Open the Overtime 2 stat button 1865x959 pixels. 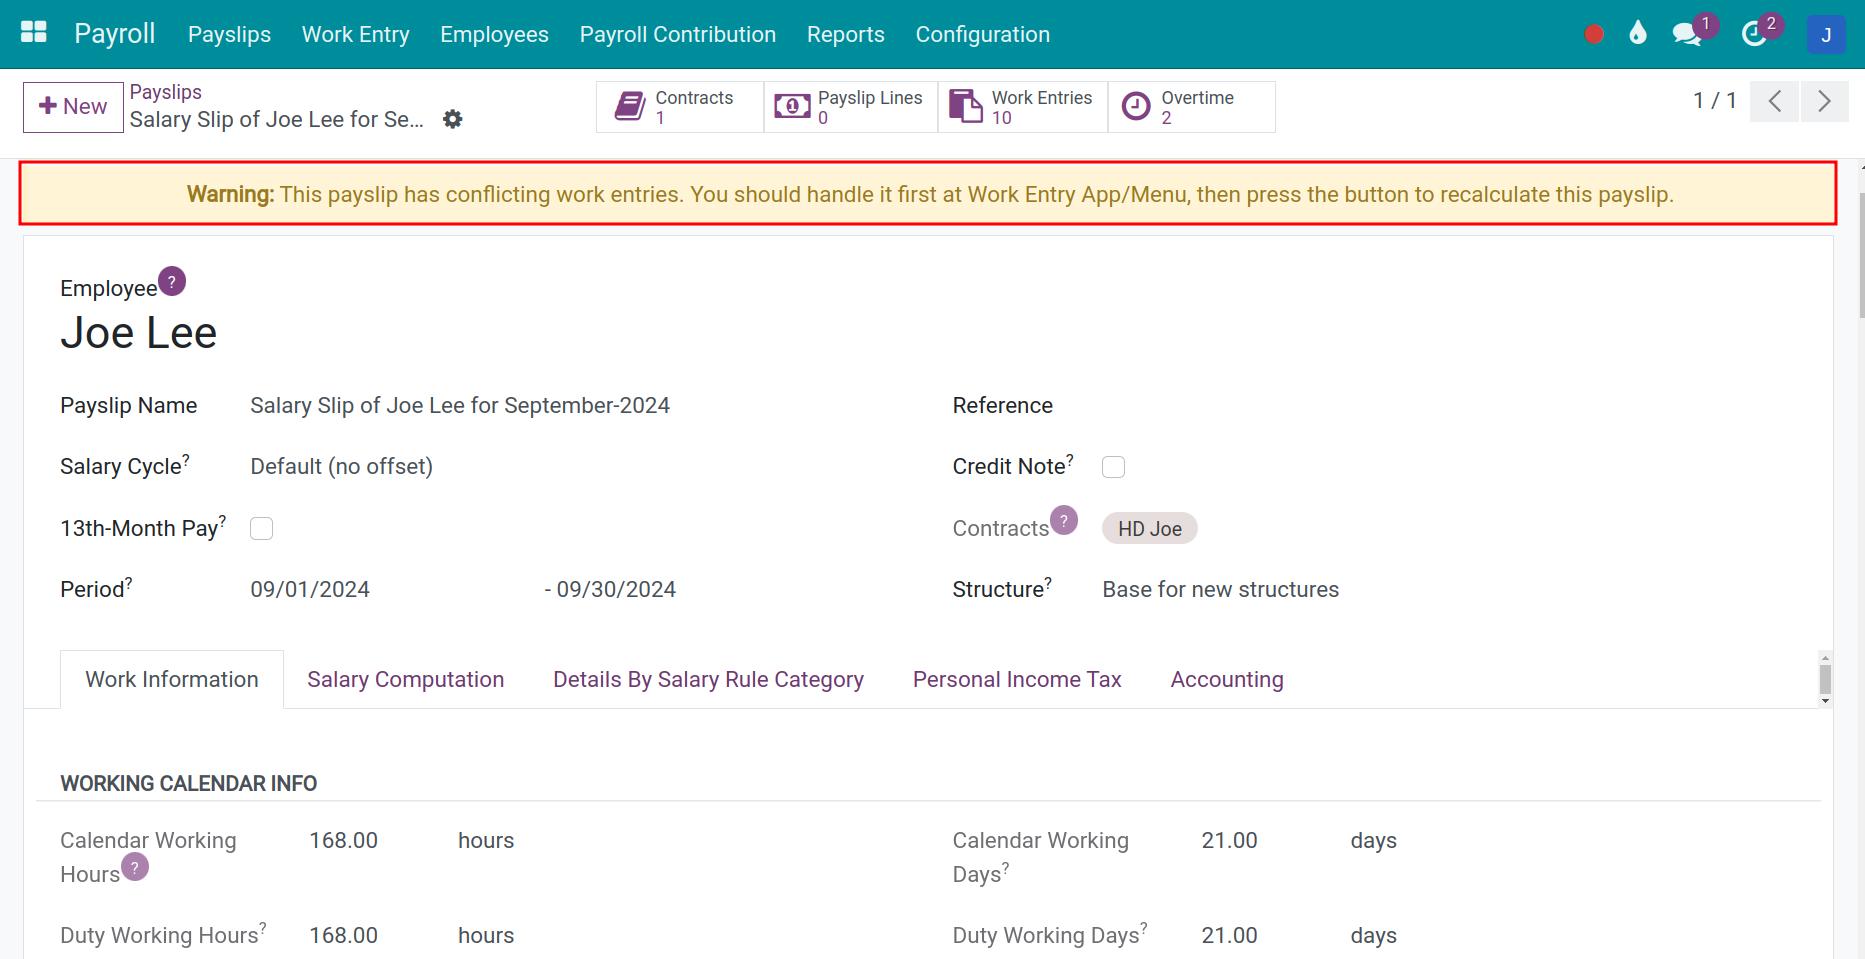tap(1192, 107)
